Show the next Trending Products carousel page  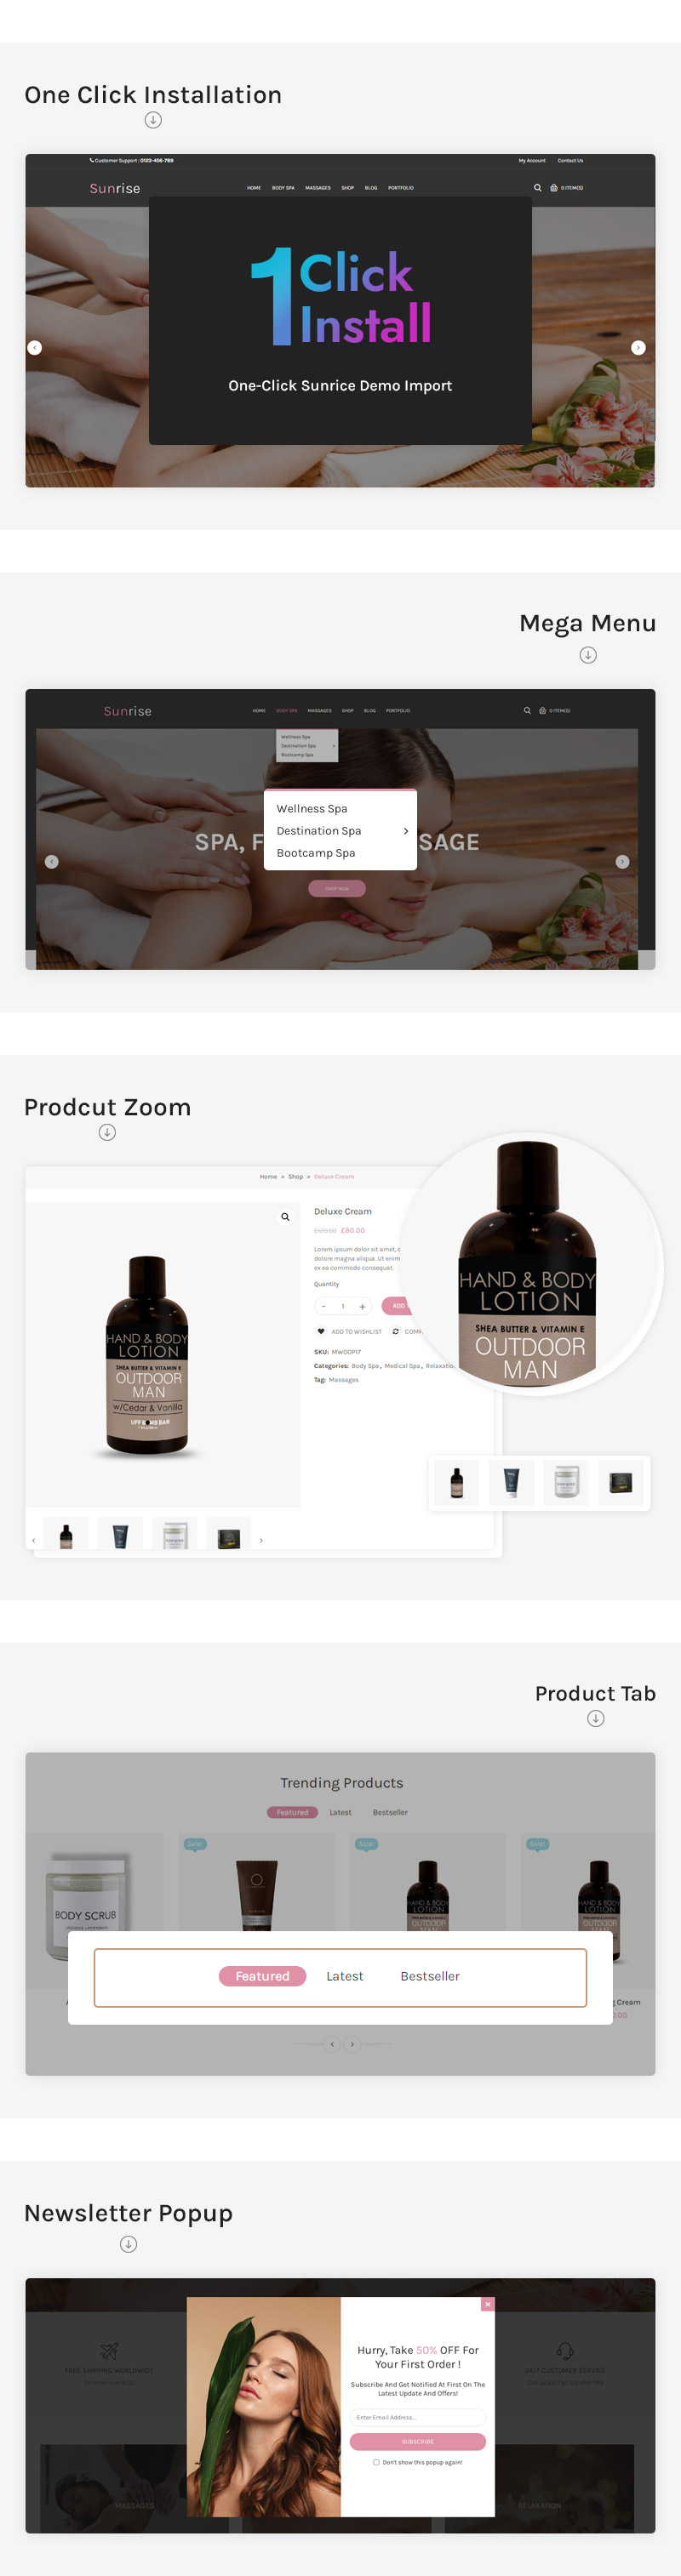pos(352,2044)
